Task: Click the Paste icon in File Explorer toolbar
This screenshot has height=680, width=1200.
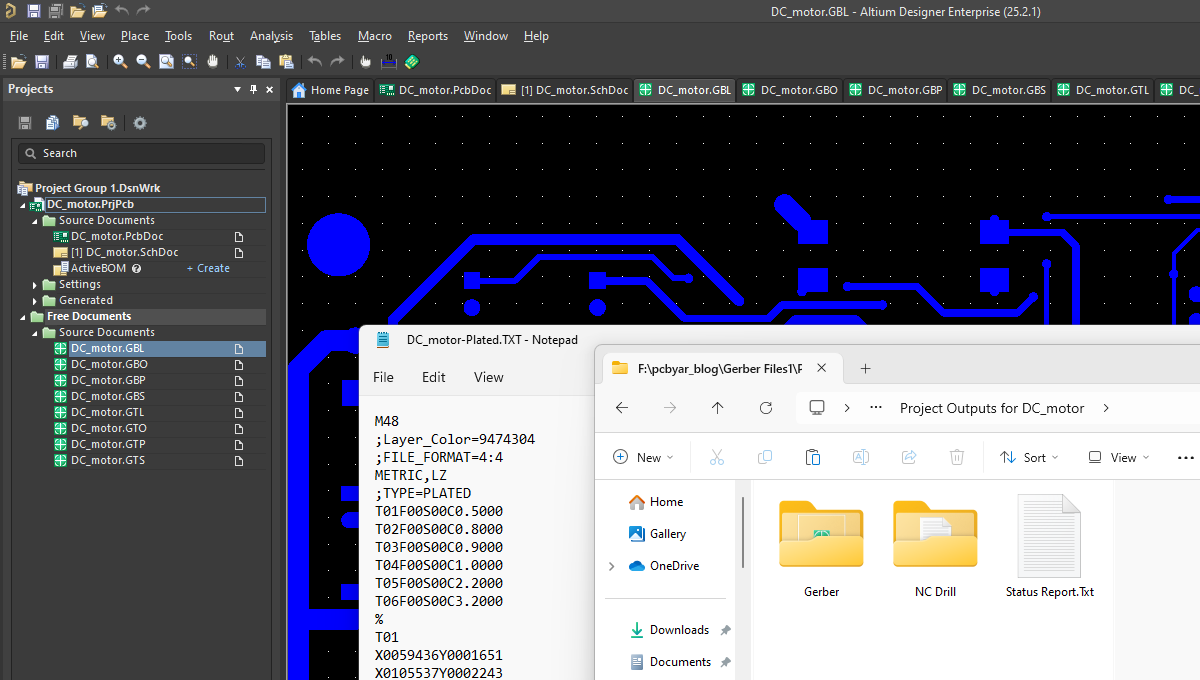Action: tap(813, 457)
